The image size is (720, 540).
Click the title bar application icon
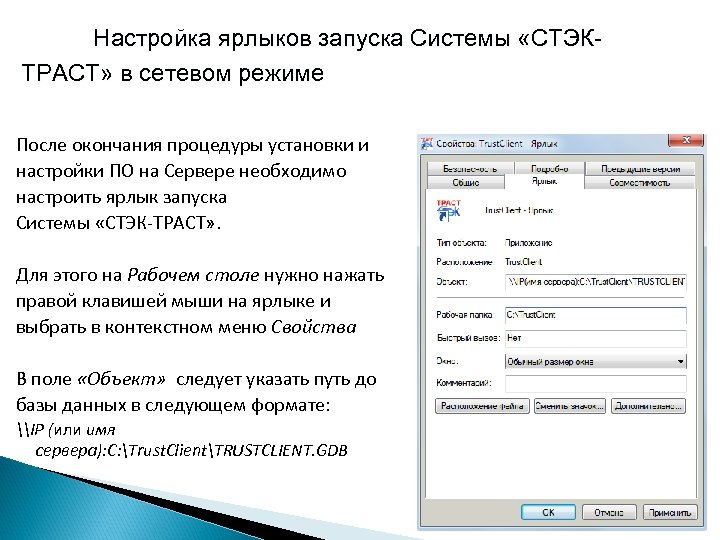(427, 143)
